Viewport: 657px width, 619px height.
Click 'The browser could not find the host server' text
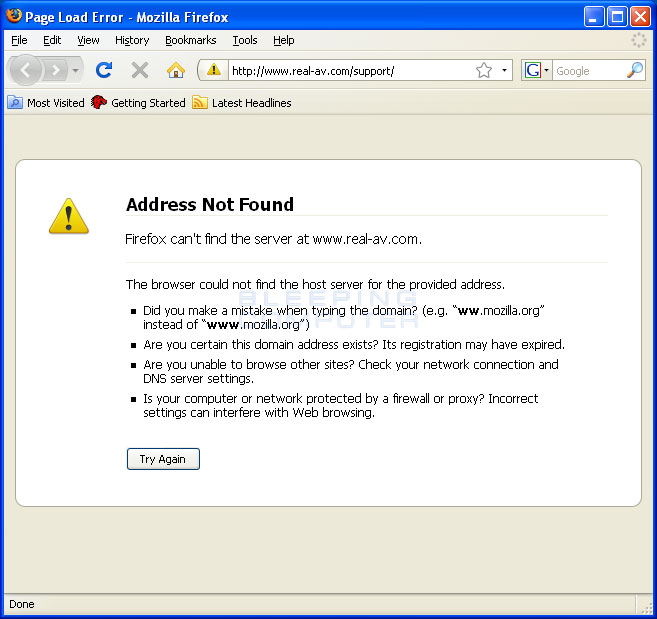315,285
